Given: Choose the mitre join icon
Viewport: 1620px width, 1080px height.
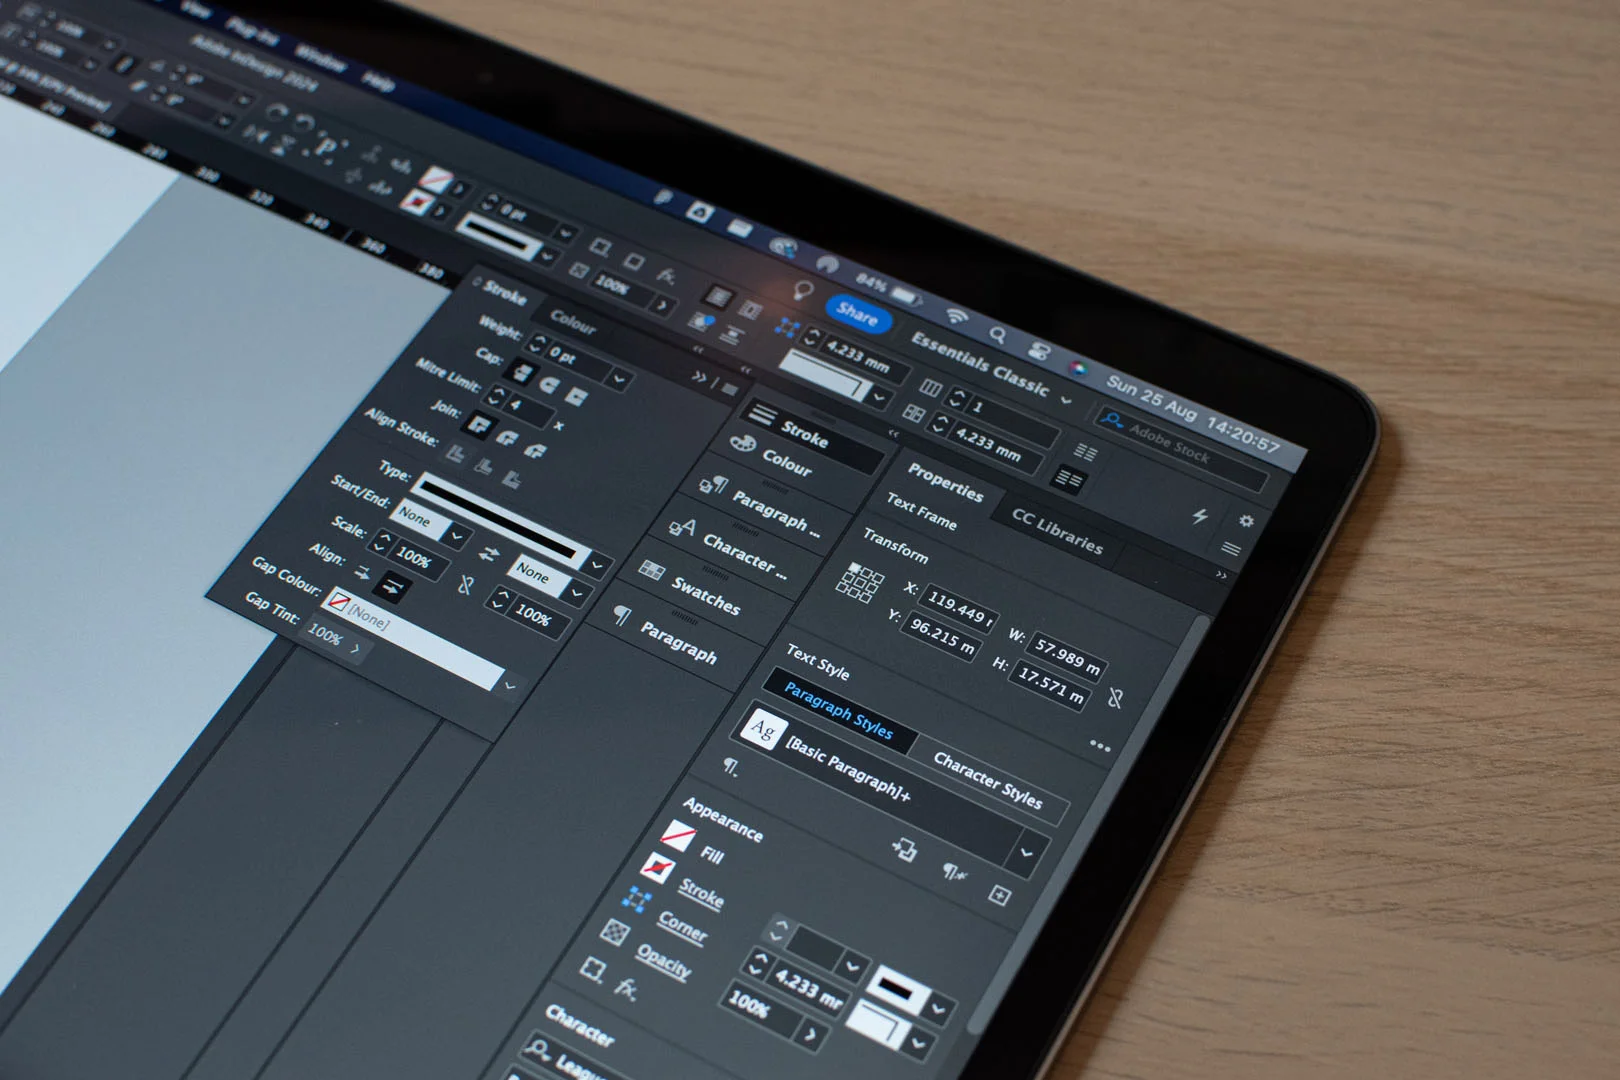Looking at the screenshot, I should click(x=480, y=425).
